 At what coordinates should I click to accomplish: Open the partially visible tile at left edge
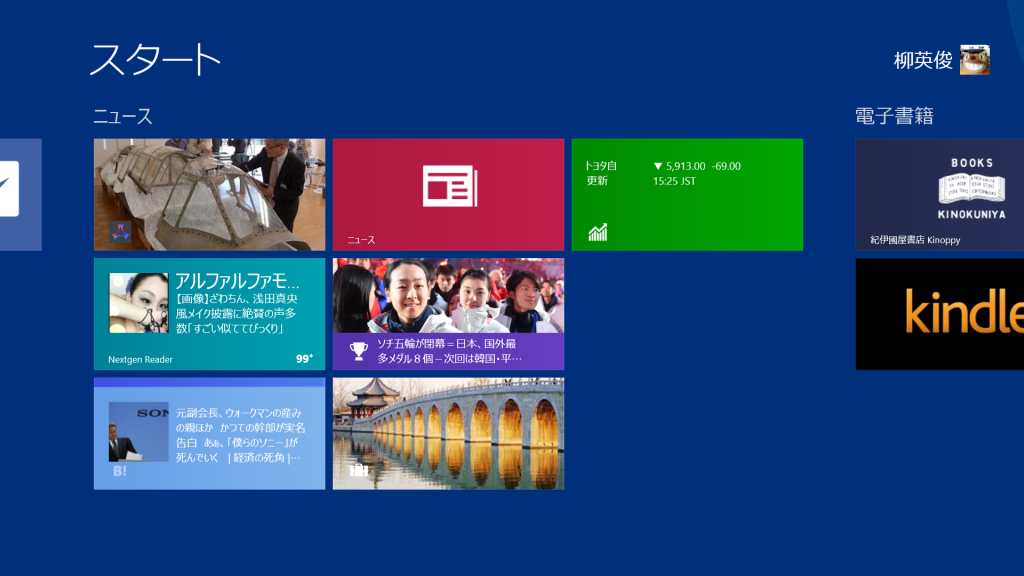click(x=21, y=195)
